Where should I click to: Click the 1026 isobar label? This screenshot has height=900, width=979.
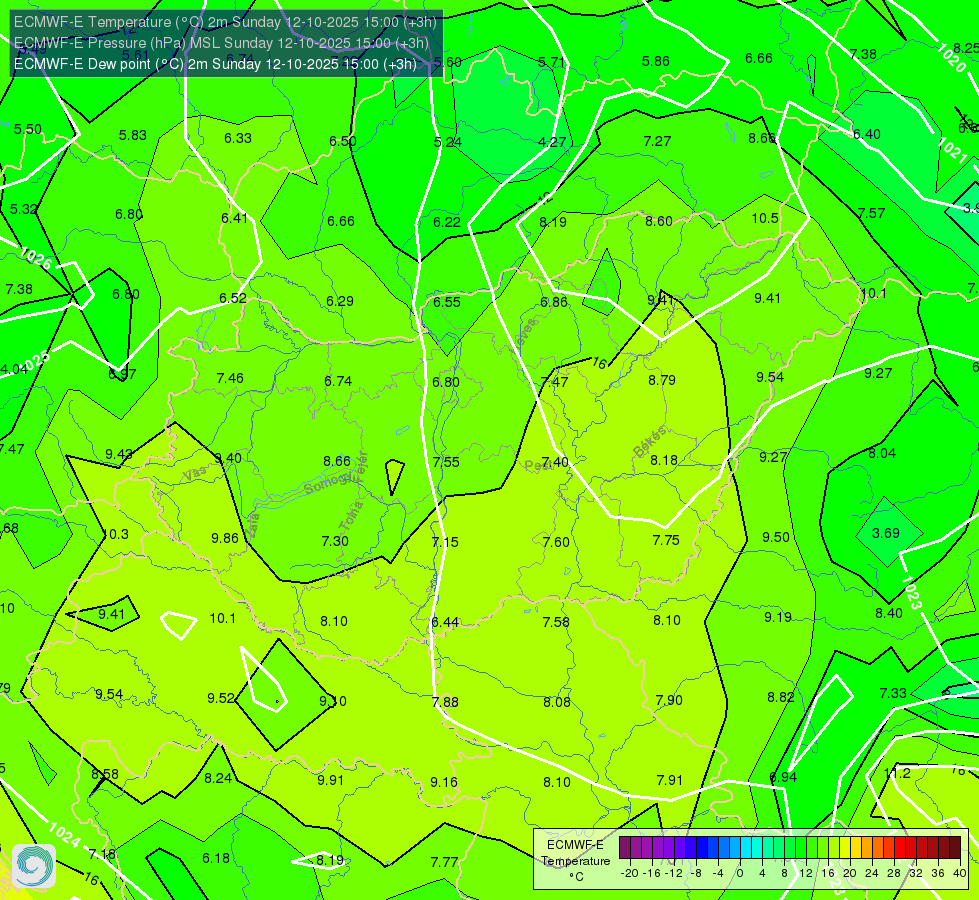36,258
